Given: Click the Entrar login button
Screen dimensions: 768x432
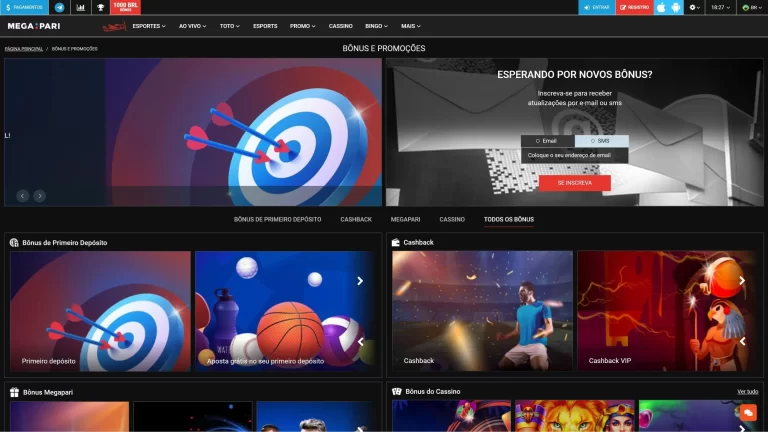Looking at the screenshot, I should point(597,7).
